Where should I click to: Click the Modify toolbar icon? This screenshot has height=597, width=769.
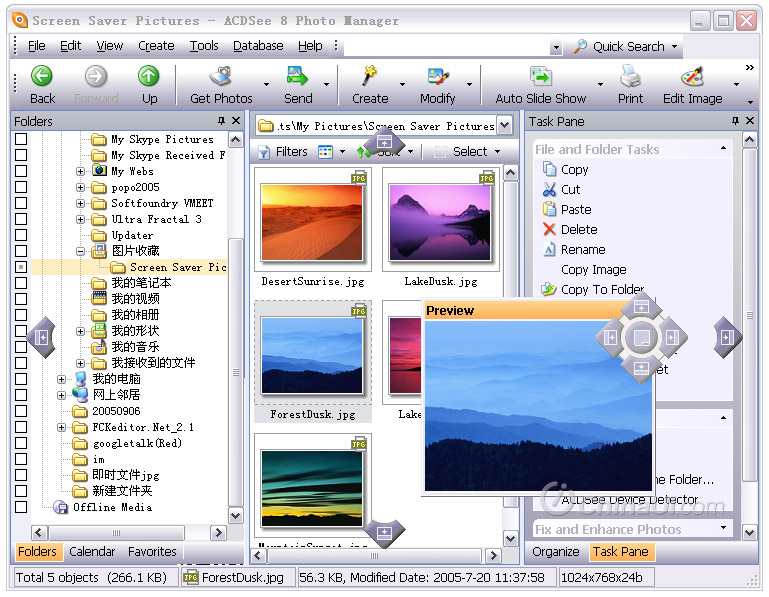coord(437,76)
